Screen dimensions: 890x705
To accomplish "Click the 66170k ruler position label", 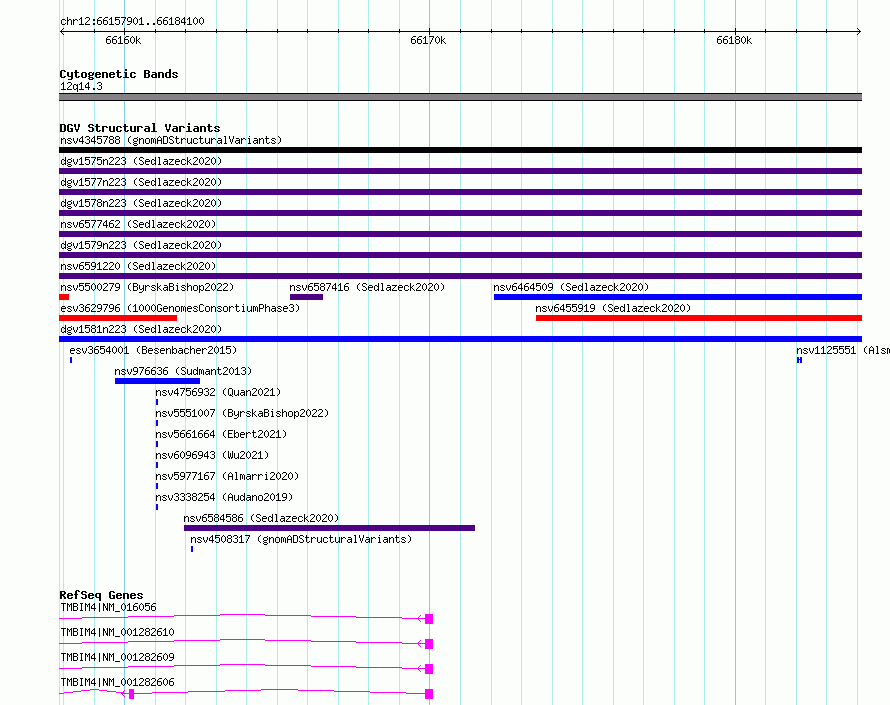I will click(428, 40).
